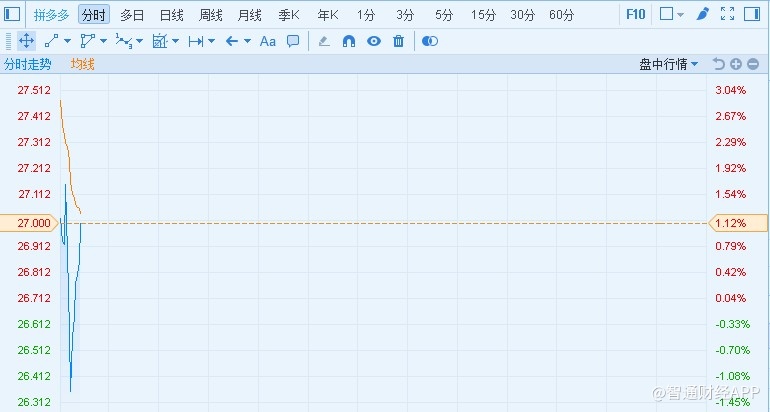Switch to the 30分 chart
This screenshot has height=412, width=770.
(x=522, y=15)
